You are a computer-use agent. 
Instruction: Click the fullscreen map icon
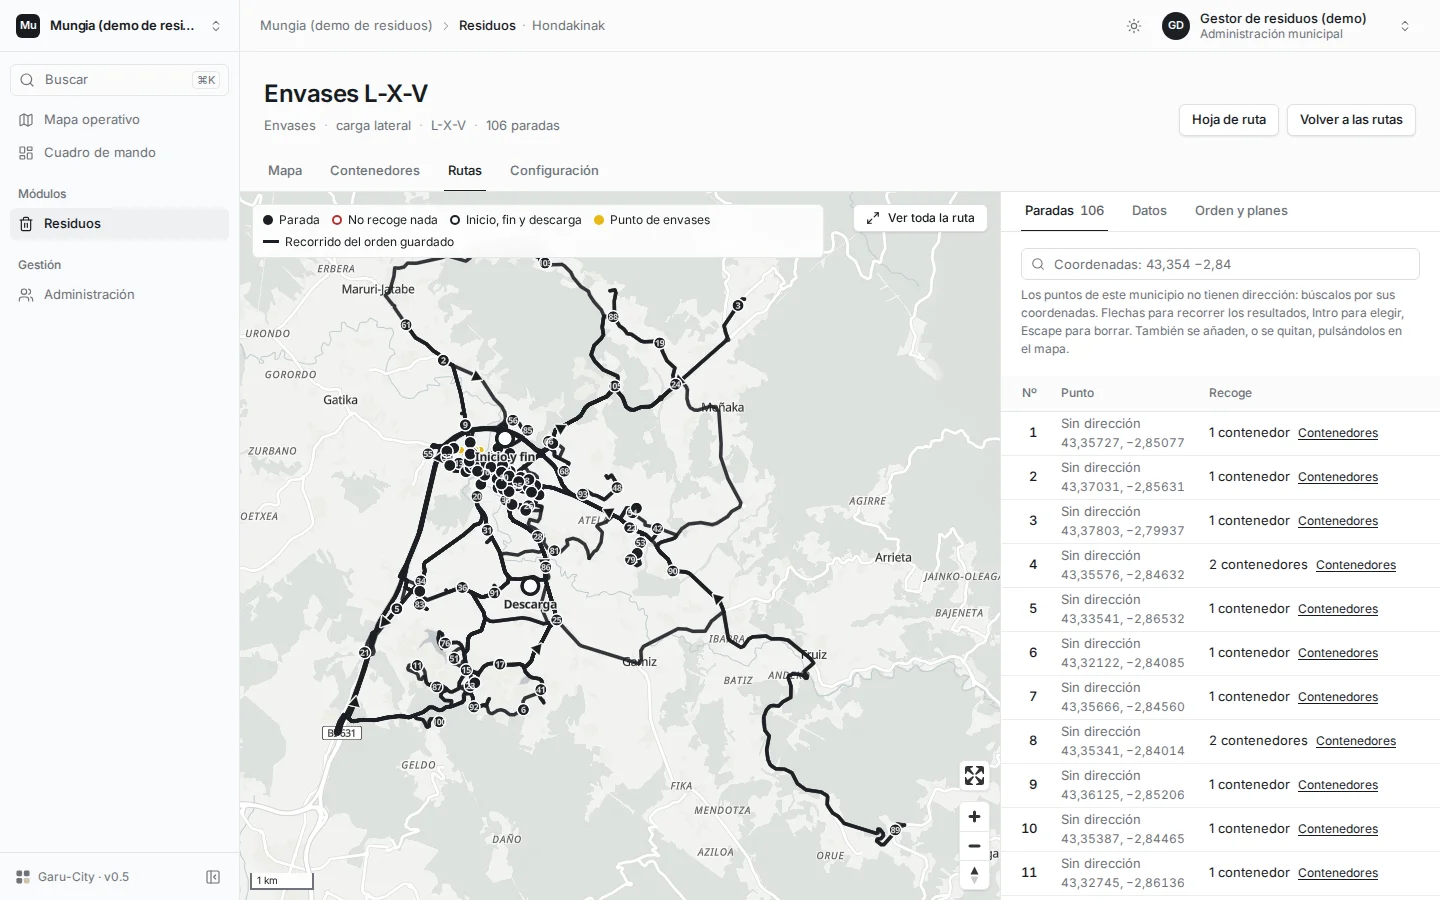pyautogui.click(x=974, y=775)
